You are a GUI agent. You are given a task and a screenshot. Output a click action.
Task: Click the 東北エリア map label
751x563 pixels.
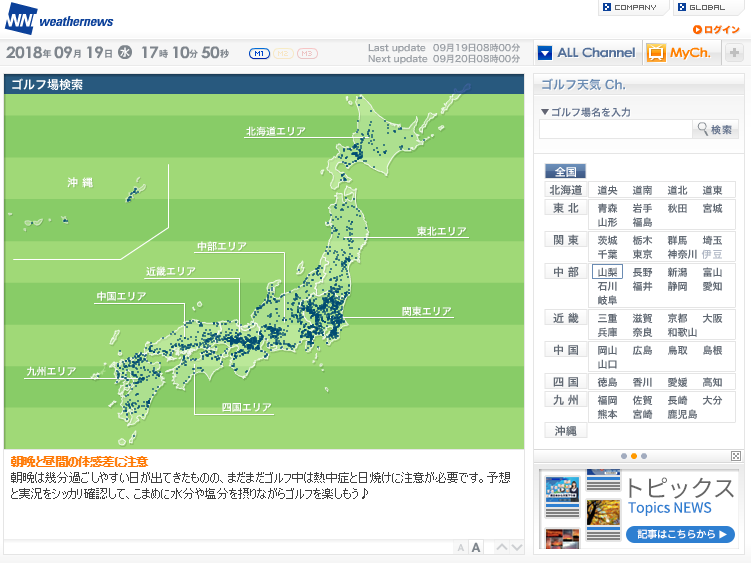tap(442, 231)
